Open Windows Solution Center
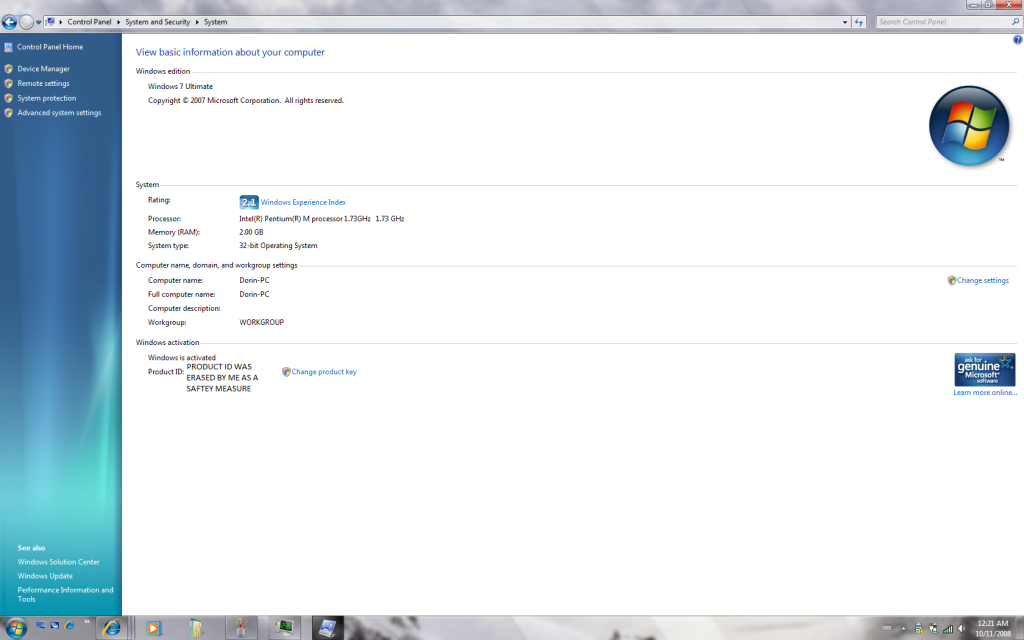 [58, 562]
